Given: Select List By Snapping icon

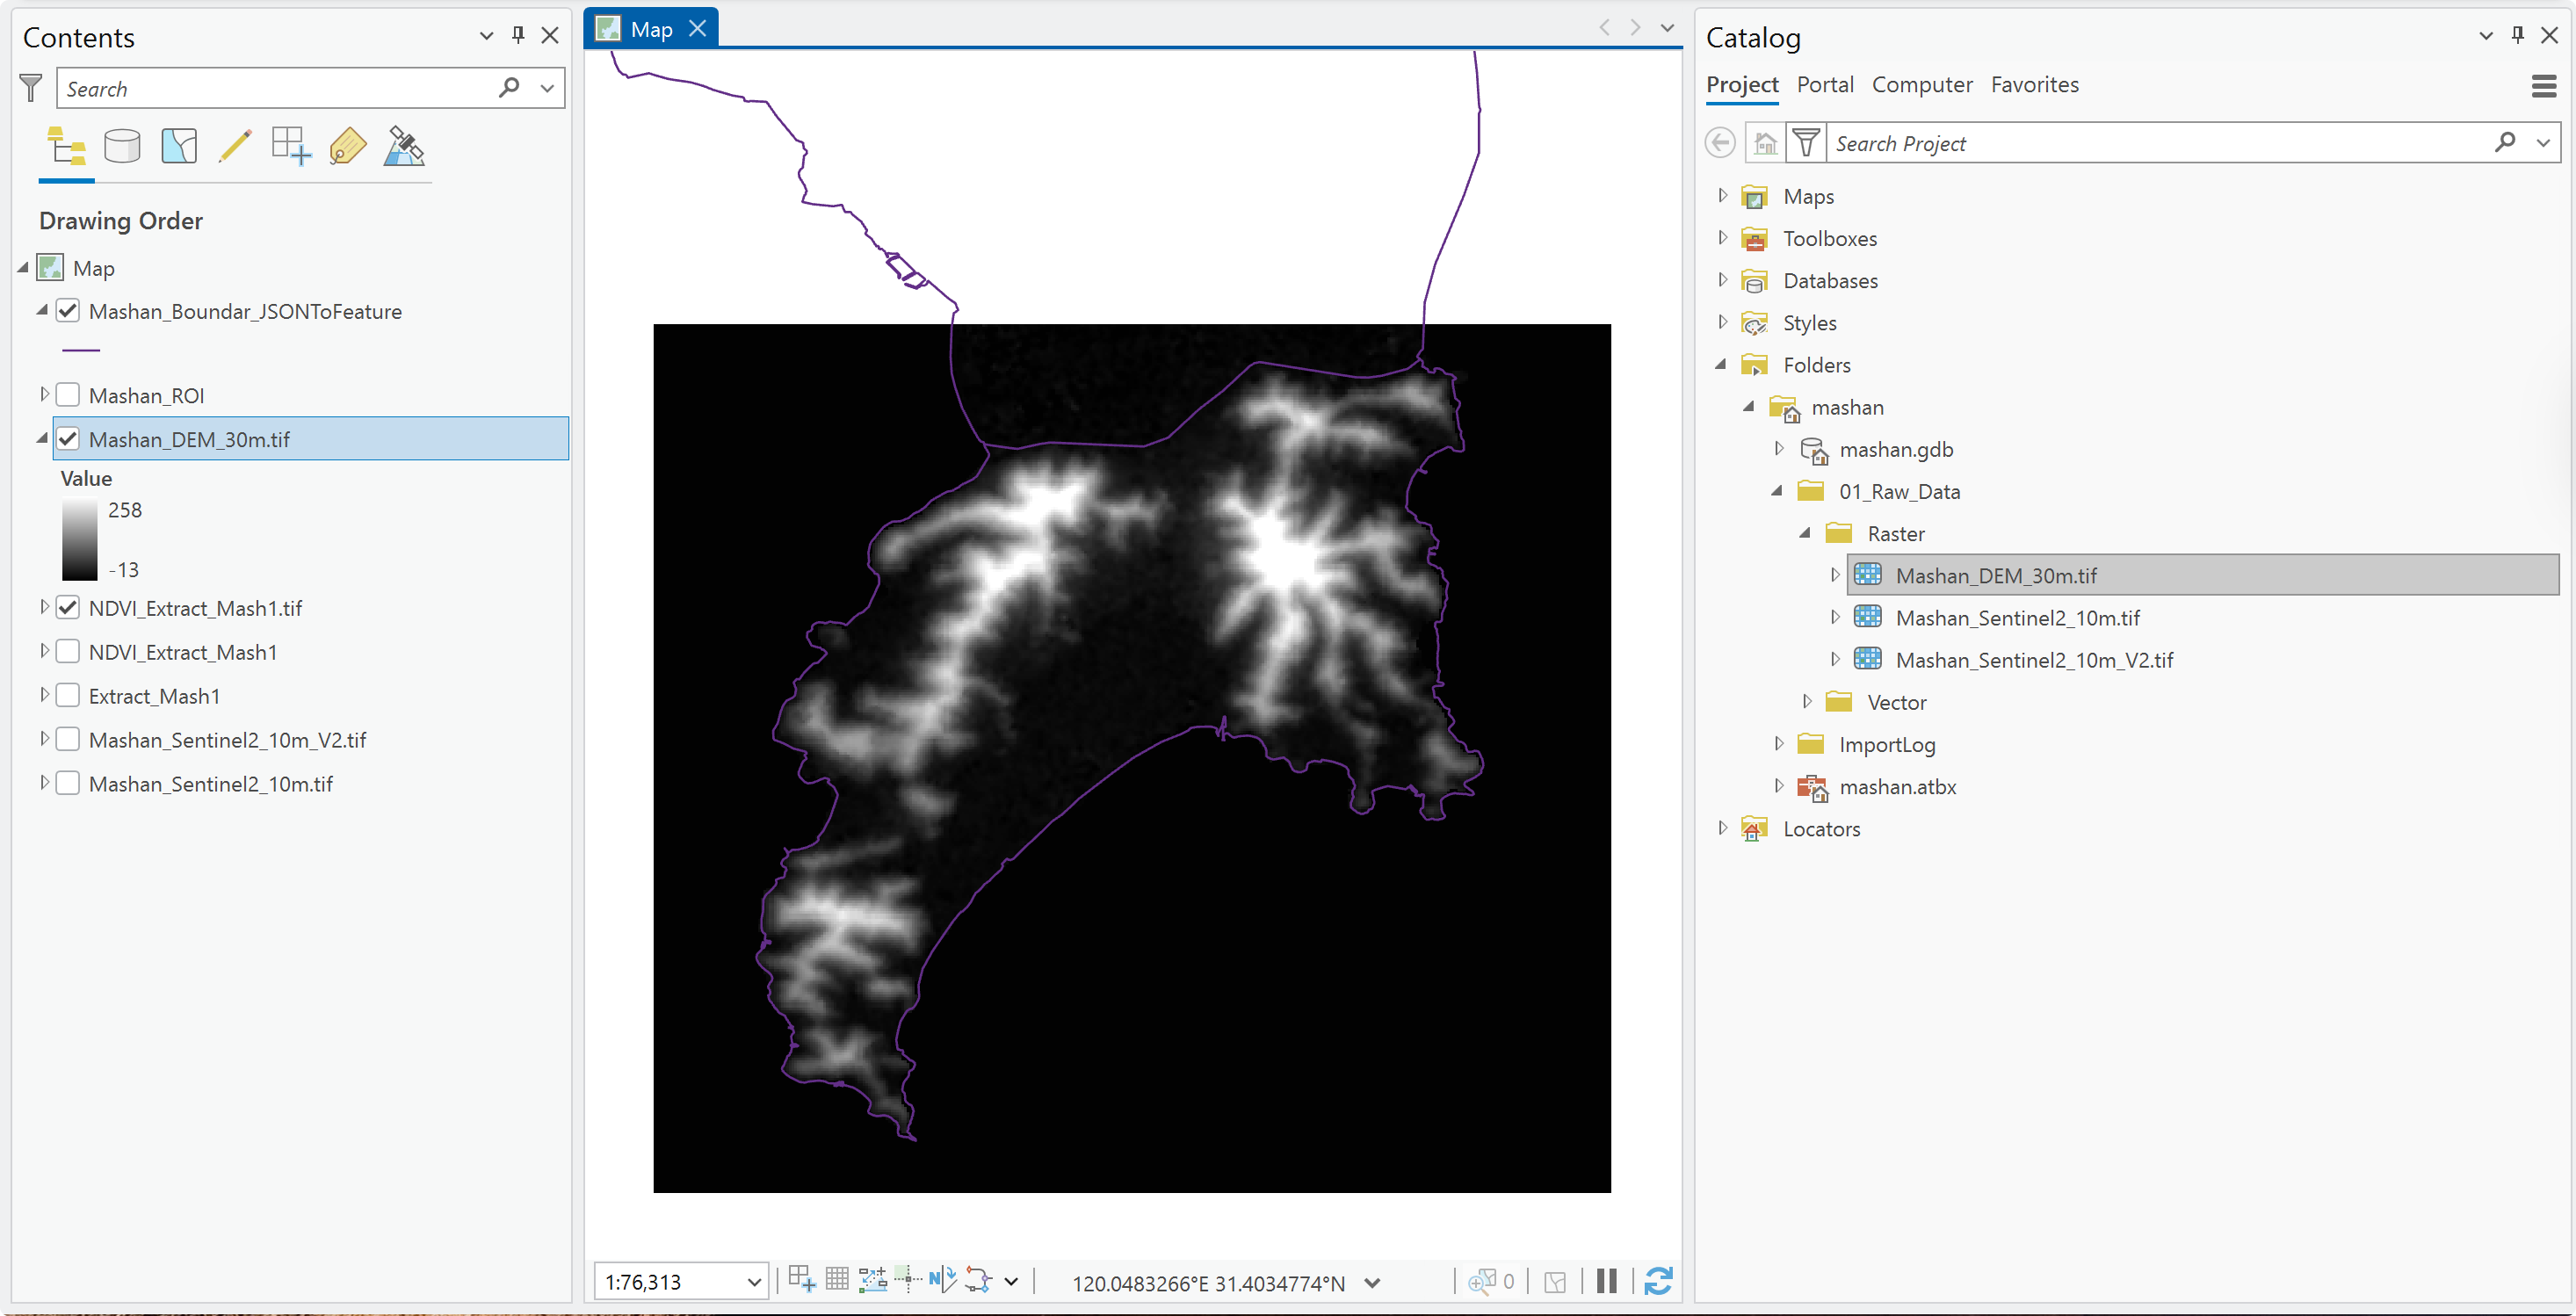Looking at the screenshot, I should tap(291, 147).
